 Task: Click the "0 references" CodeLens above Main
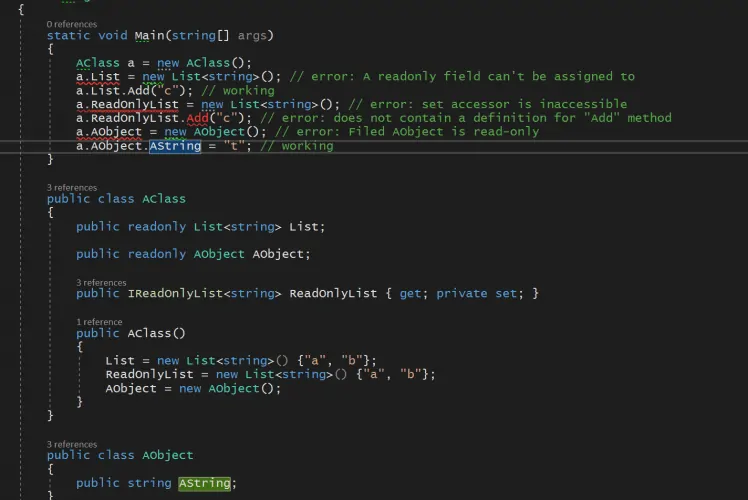[72, 23]
